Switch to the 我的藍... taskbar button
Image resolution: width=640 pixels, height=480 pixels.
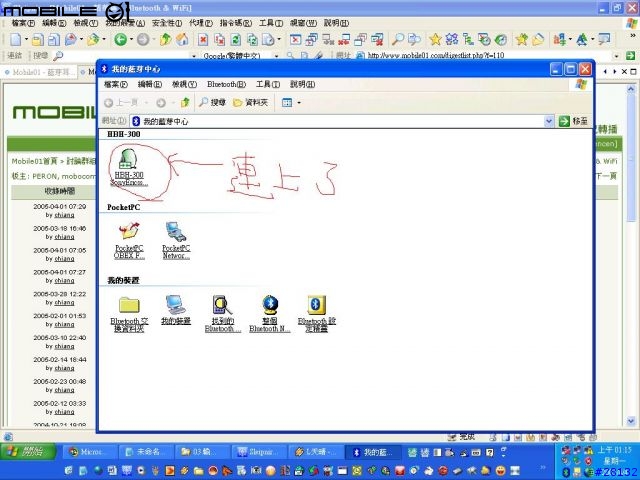374,452
